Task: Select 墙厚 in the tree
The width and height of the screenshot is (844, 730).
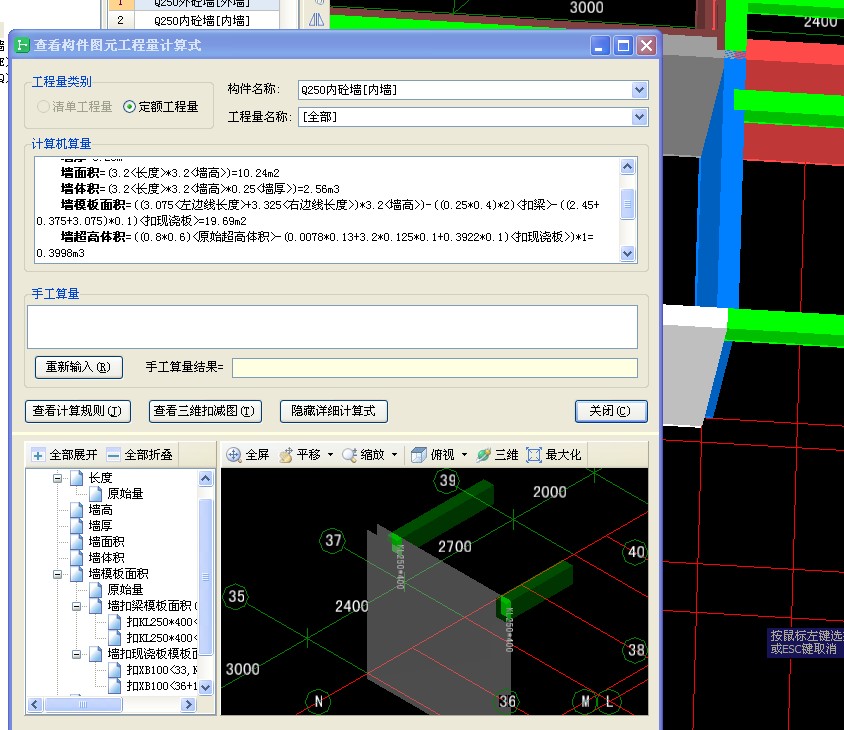Action: click(101, 526)
